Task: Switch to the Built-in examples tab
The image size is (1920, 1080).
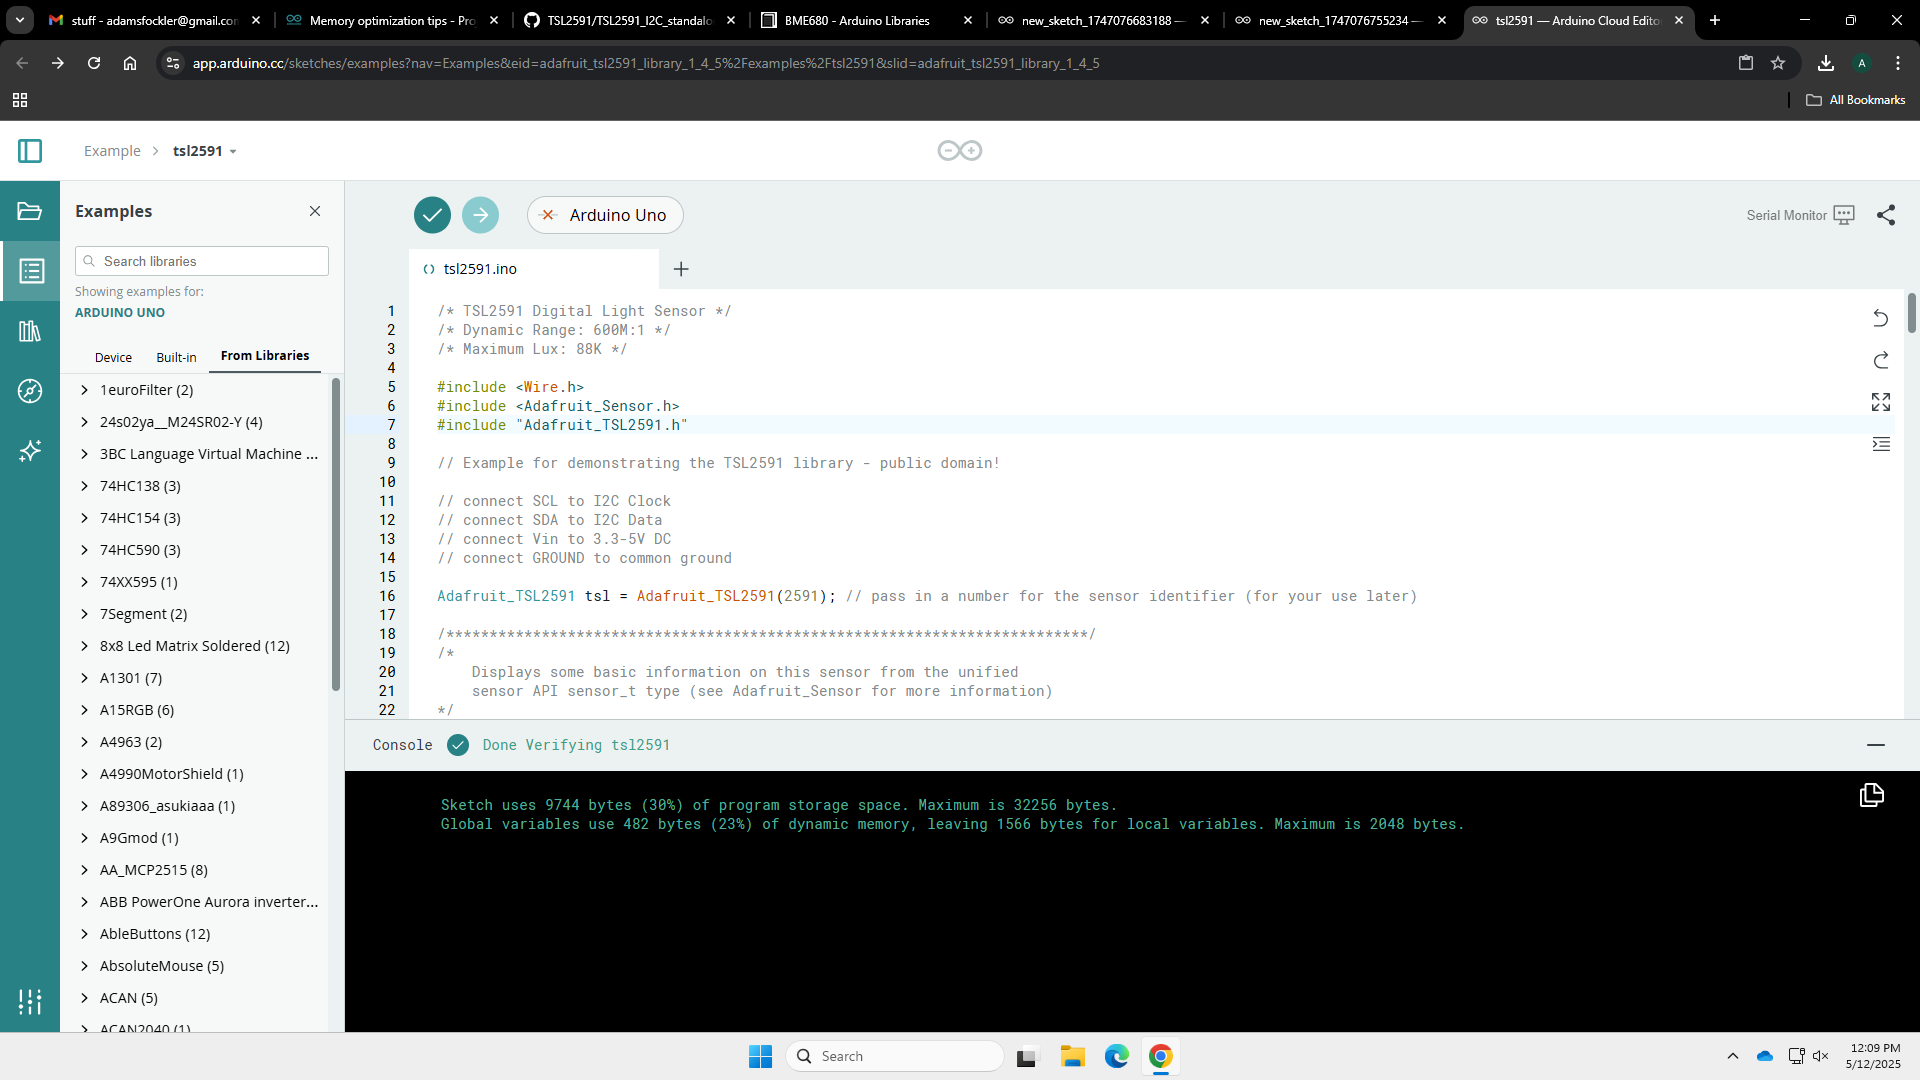Action: point(176,357)
